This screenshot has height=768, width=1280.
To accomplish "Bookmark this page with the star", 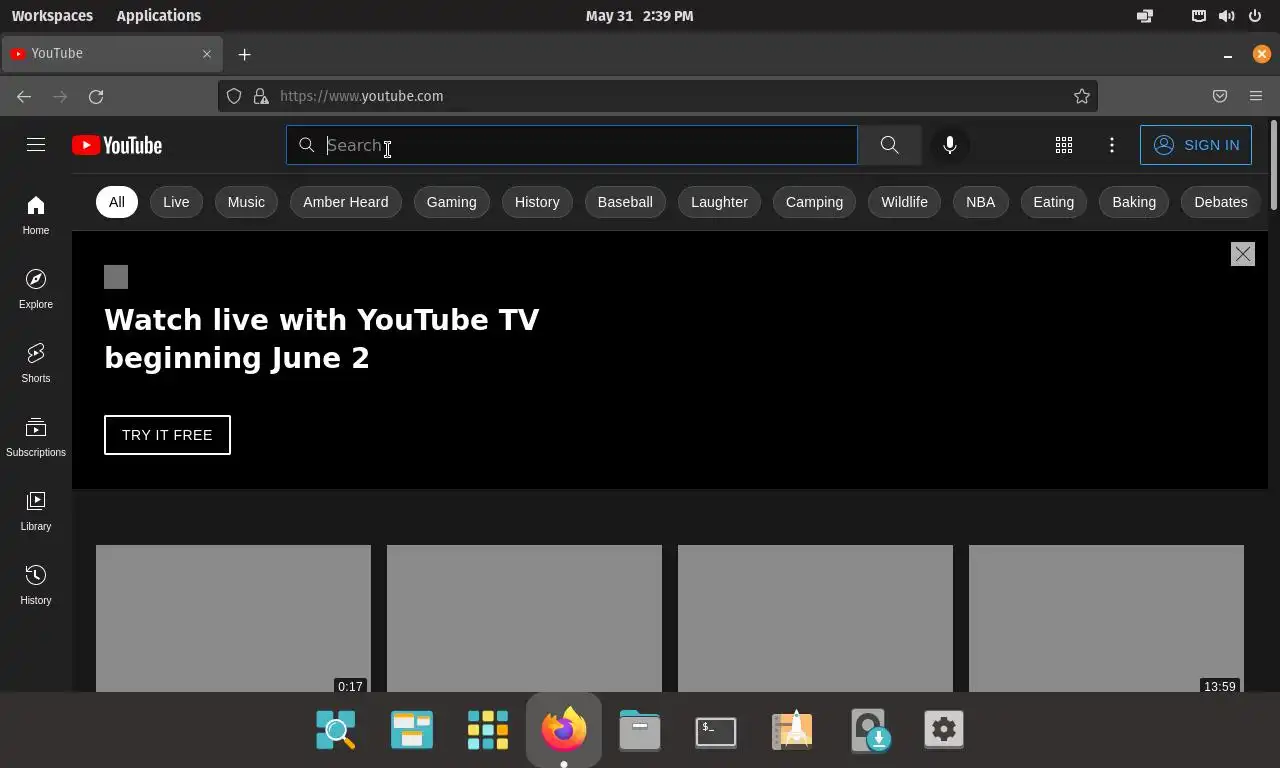I will click(1082, 96).
